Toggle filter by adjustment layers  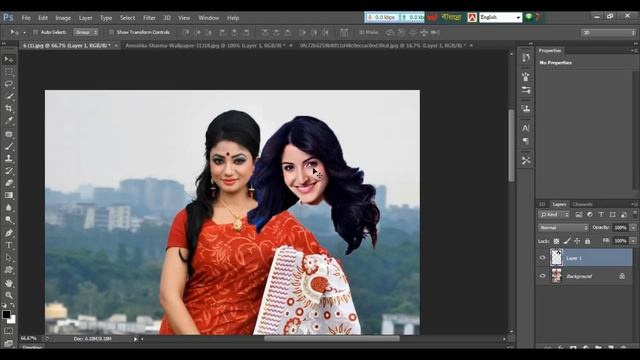[590, 214]
